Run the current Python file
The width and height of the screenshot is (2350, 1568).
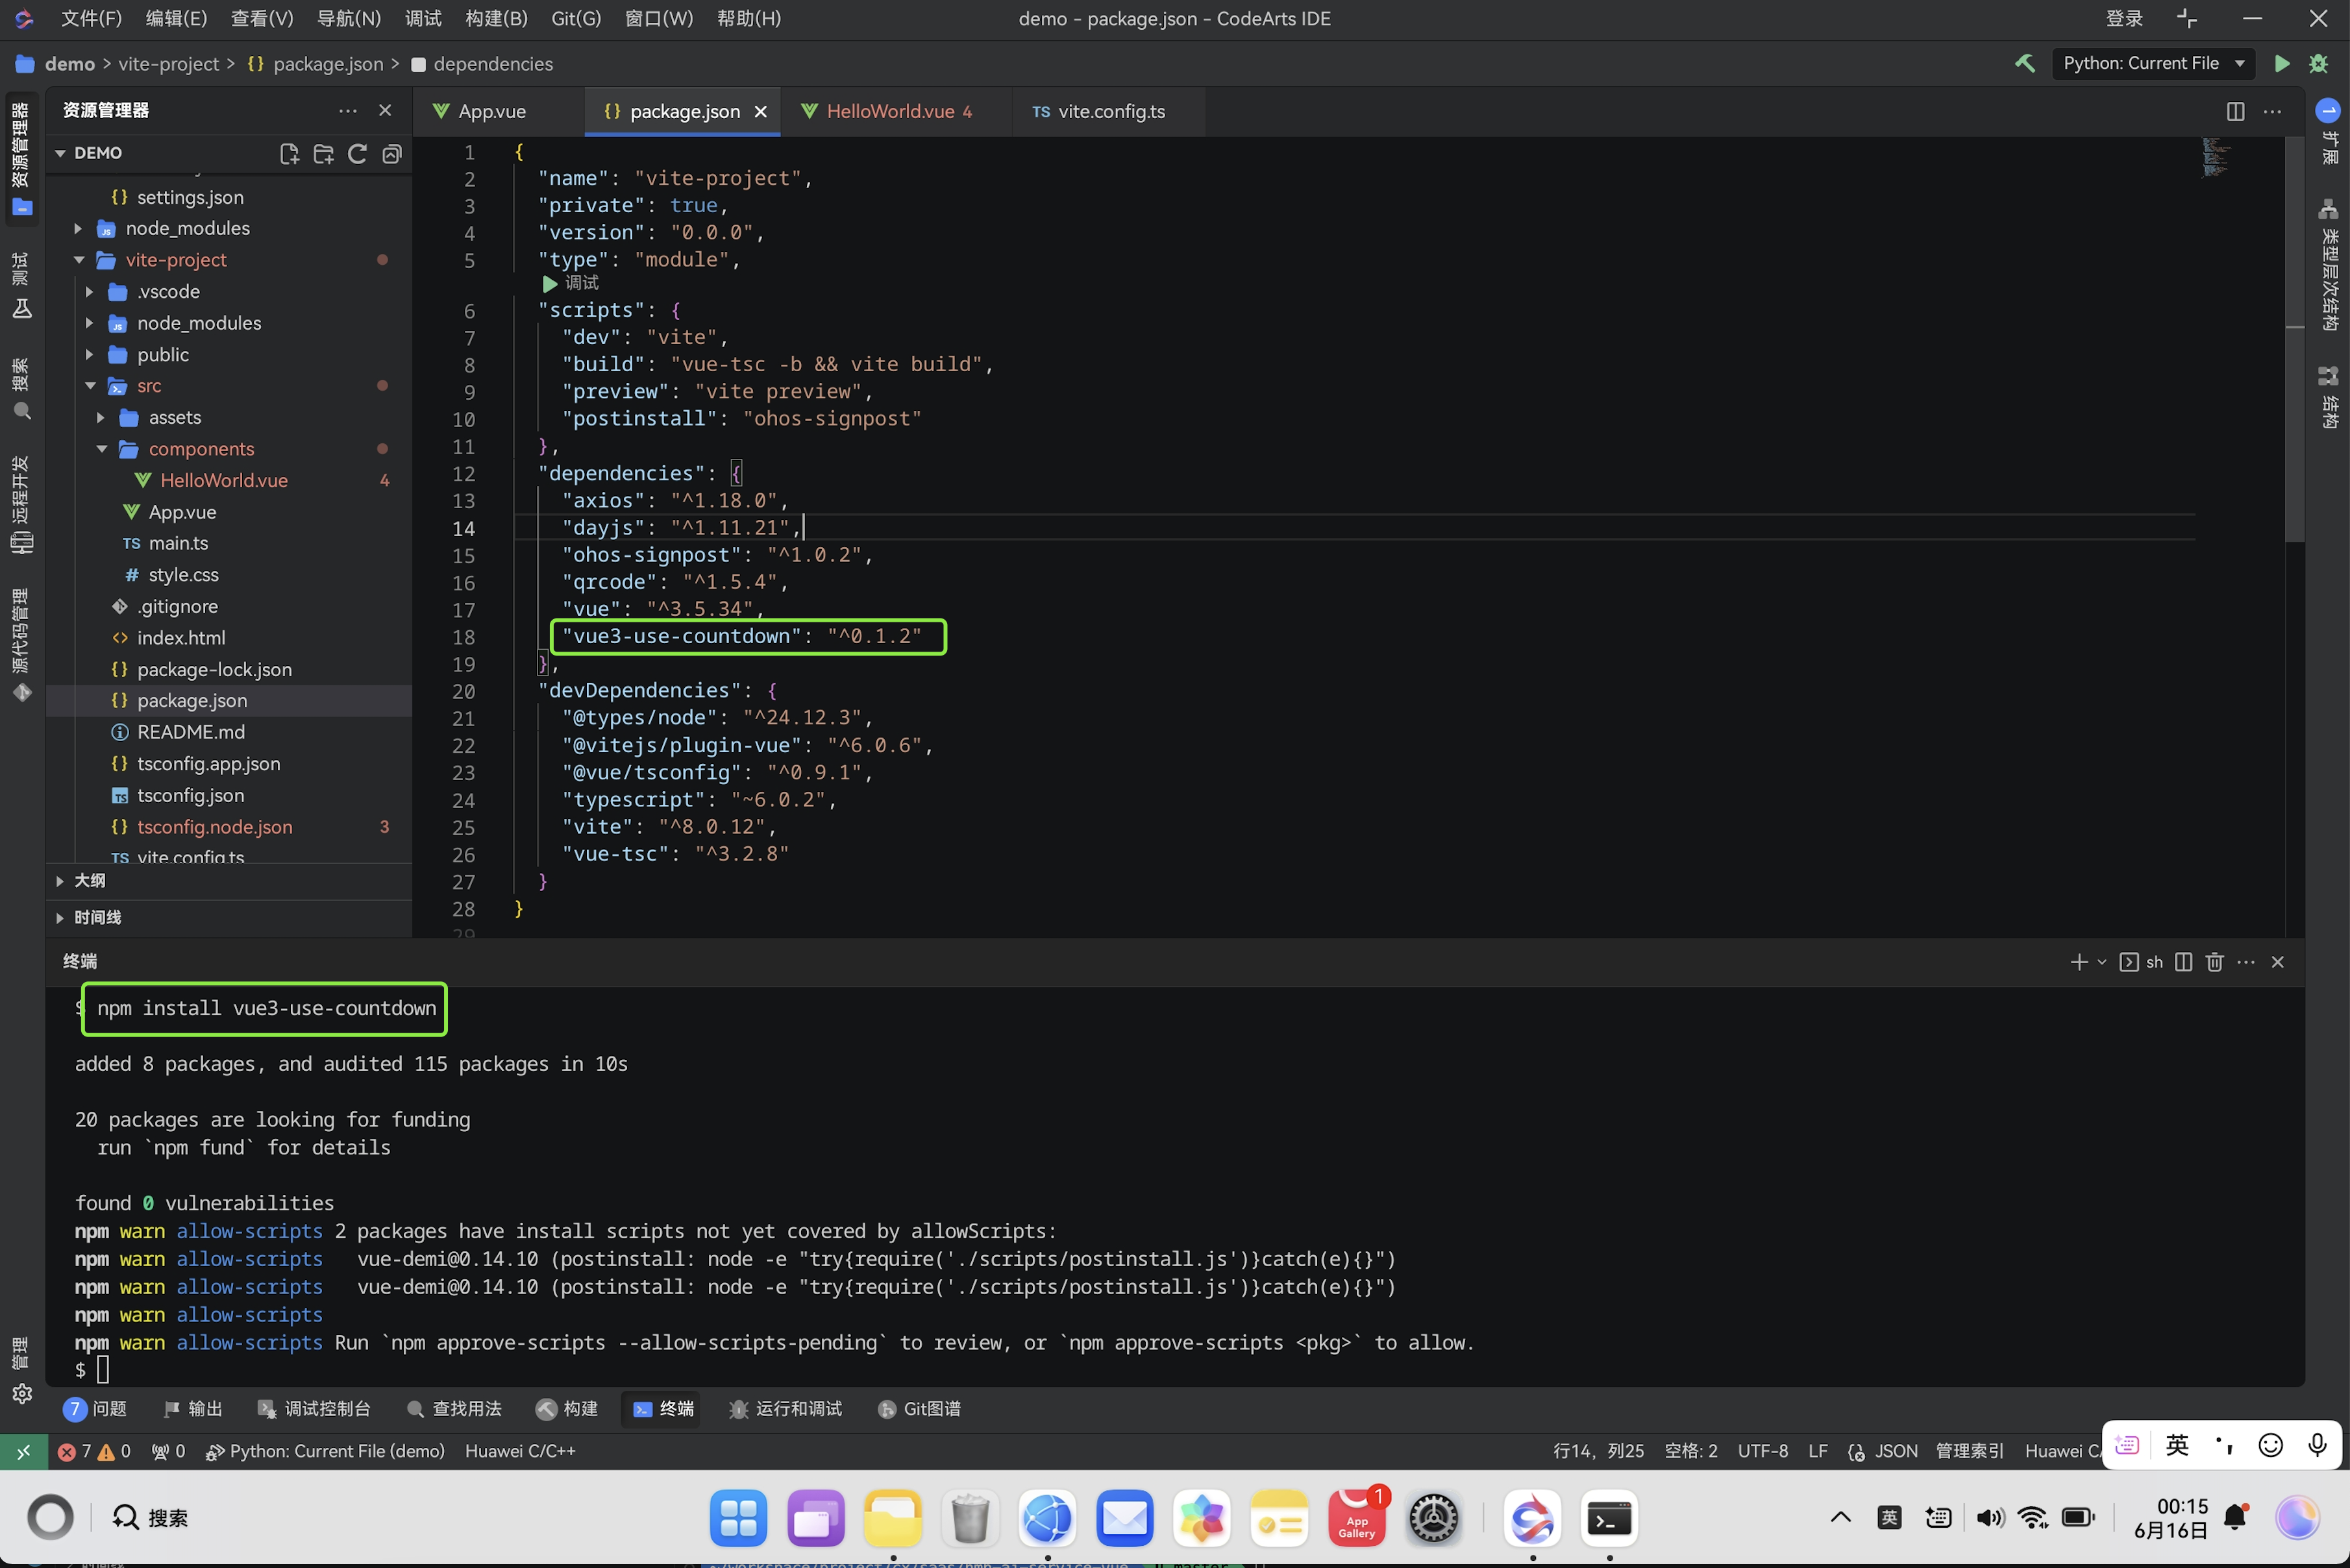tap(2282, 63)
